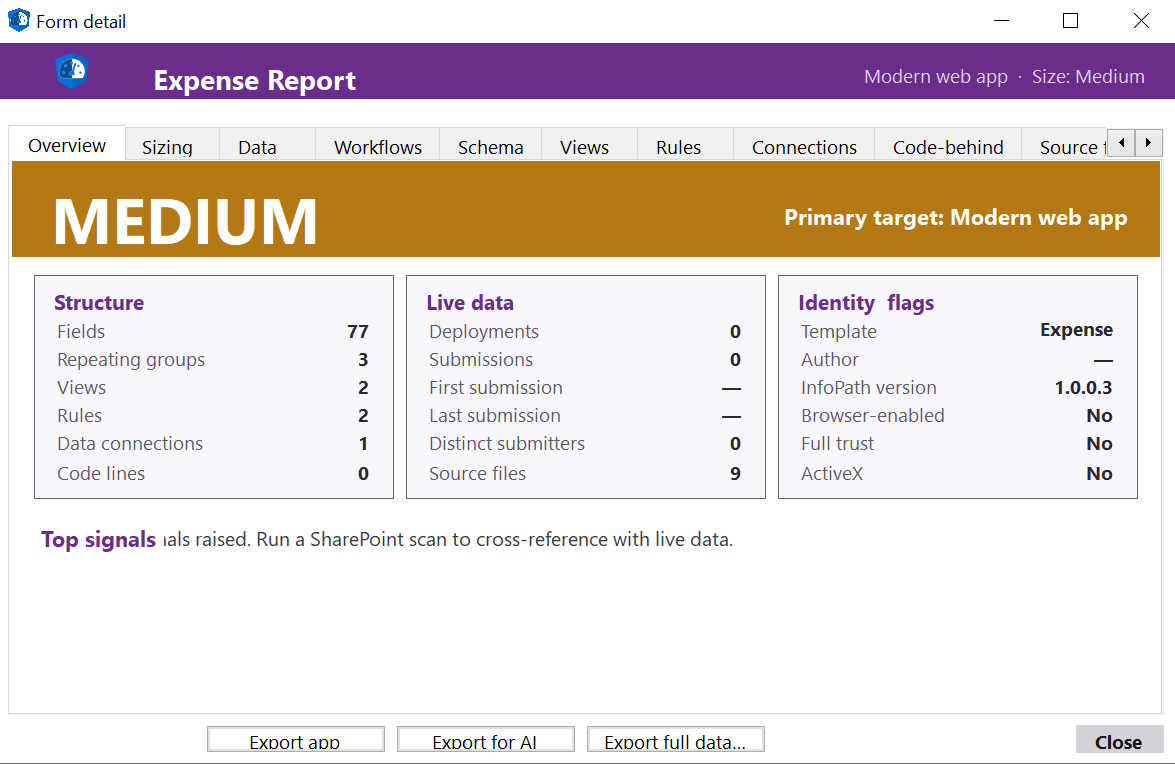This screenshot has height=764, width=1175.
Task: Click the left tab-scroll arrow
Action: tap(1122, 143)
